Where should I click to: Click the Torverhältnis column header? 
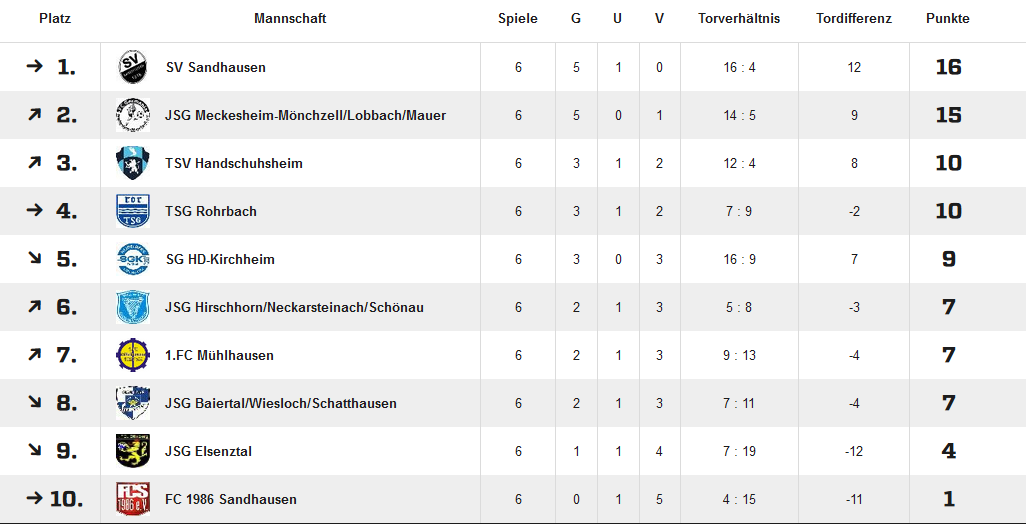tap(739, 19)
